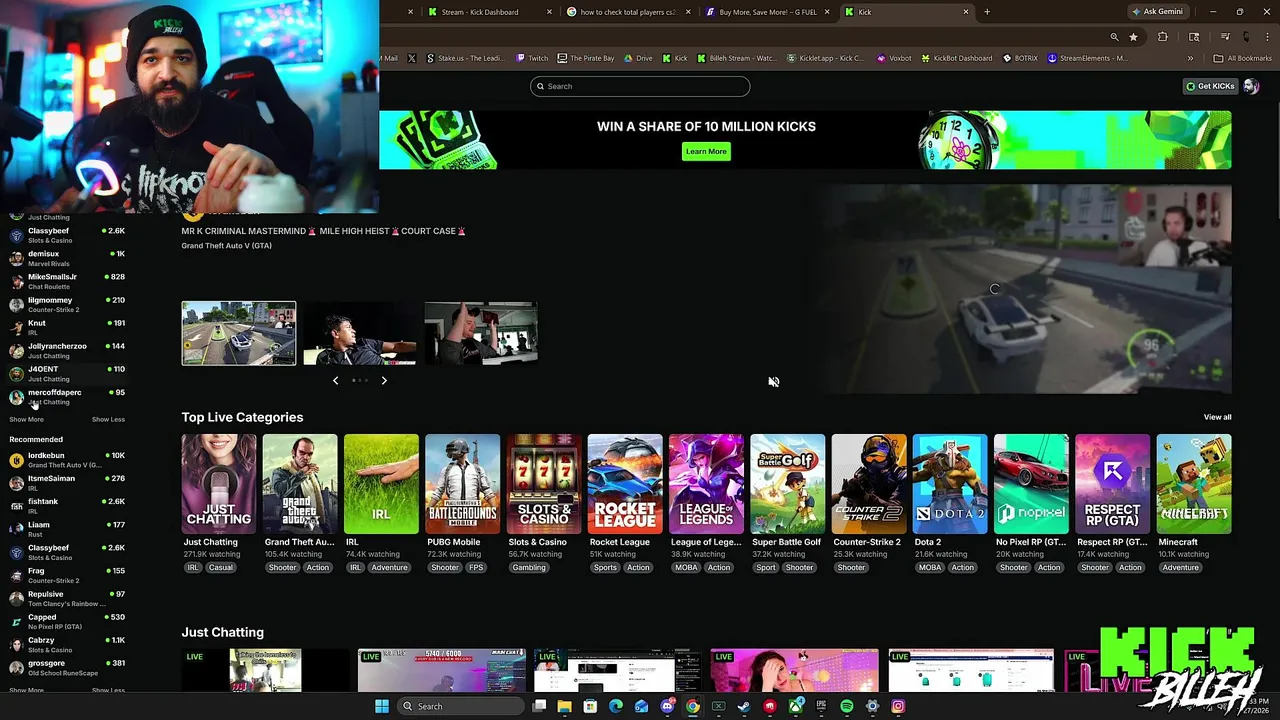1280x720 pixels.
Task: Open ItsmeSaiman channel in Recommended
Action: 67,483
